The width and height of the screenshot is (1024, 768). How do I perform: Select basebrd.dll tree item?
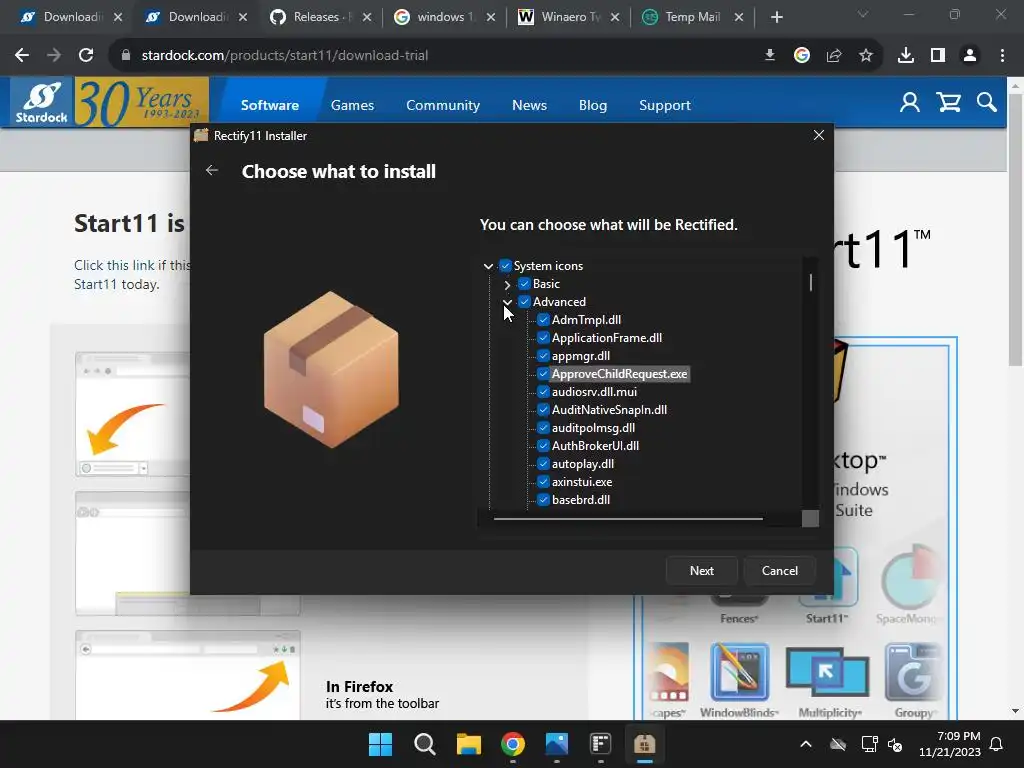click(x=581, y=500)
